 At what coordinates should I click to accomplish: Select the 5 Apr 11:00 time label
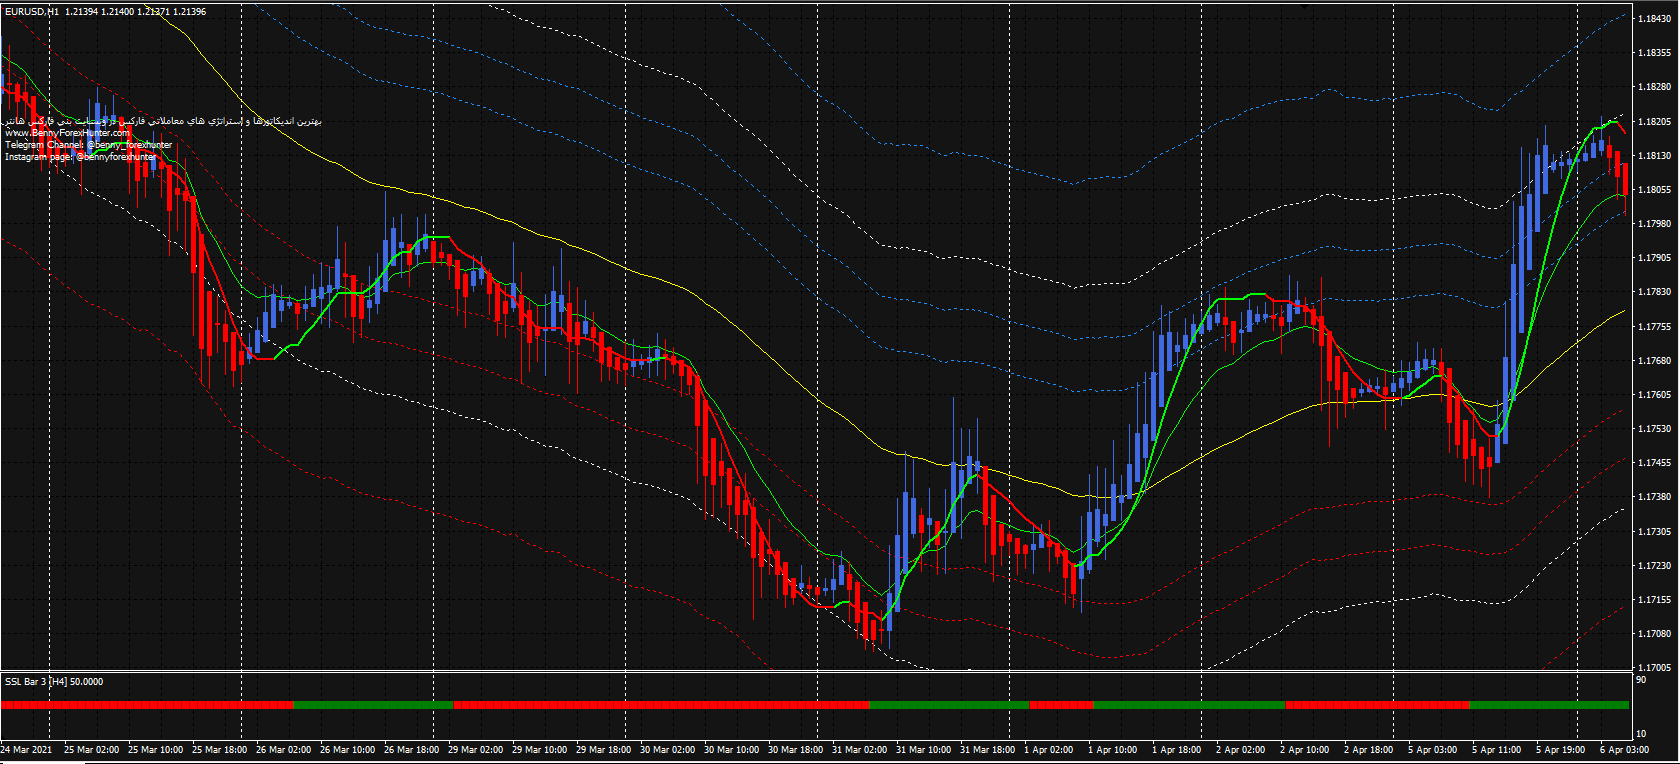coord(1497,749)
